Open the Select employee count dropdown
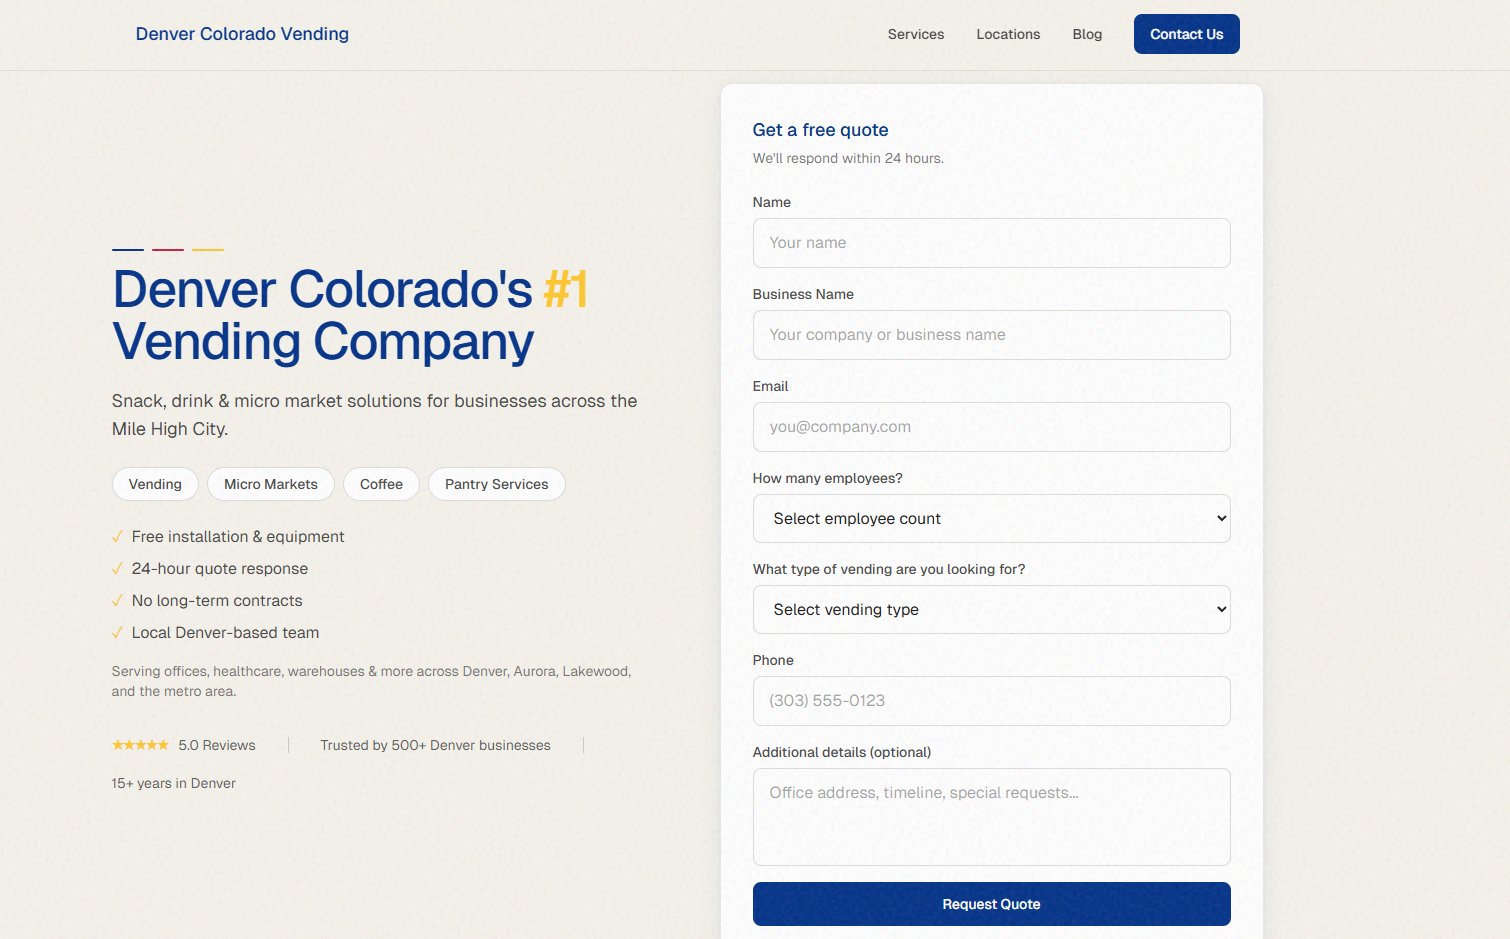This screenshot has width=1510, height=939. click(991, 518)
